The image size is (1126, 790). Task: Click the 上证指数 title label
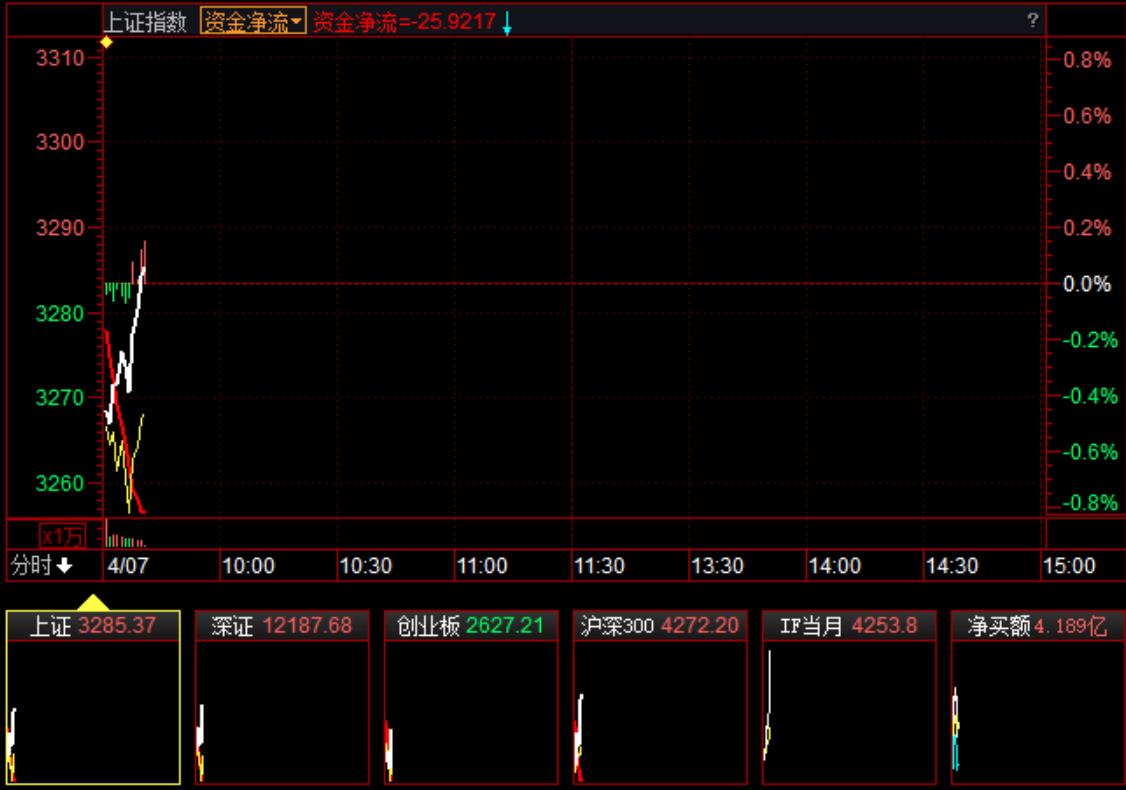click(x=147, y=22)
